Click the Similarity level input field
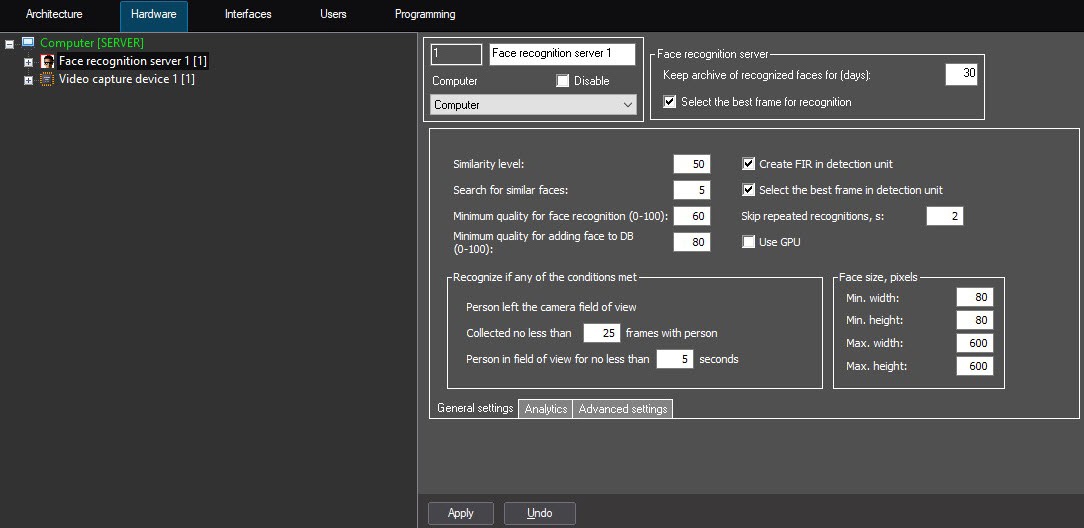 coord(691,164)
